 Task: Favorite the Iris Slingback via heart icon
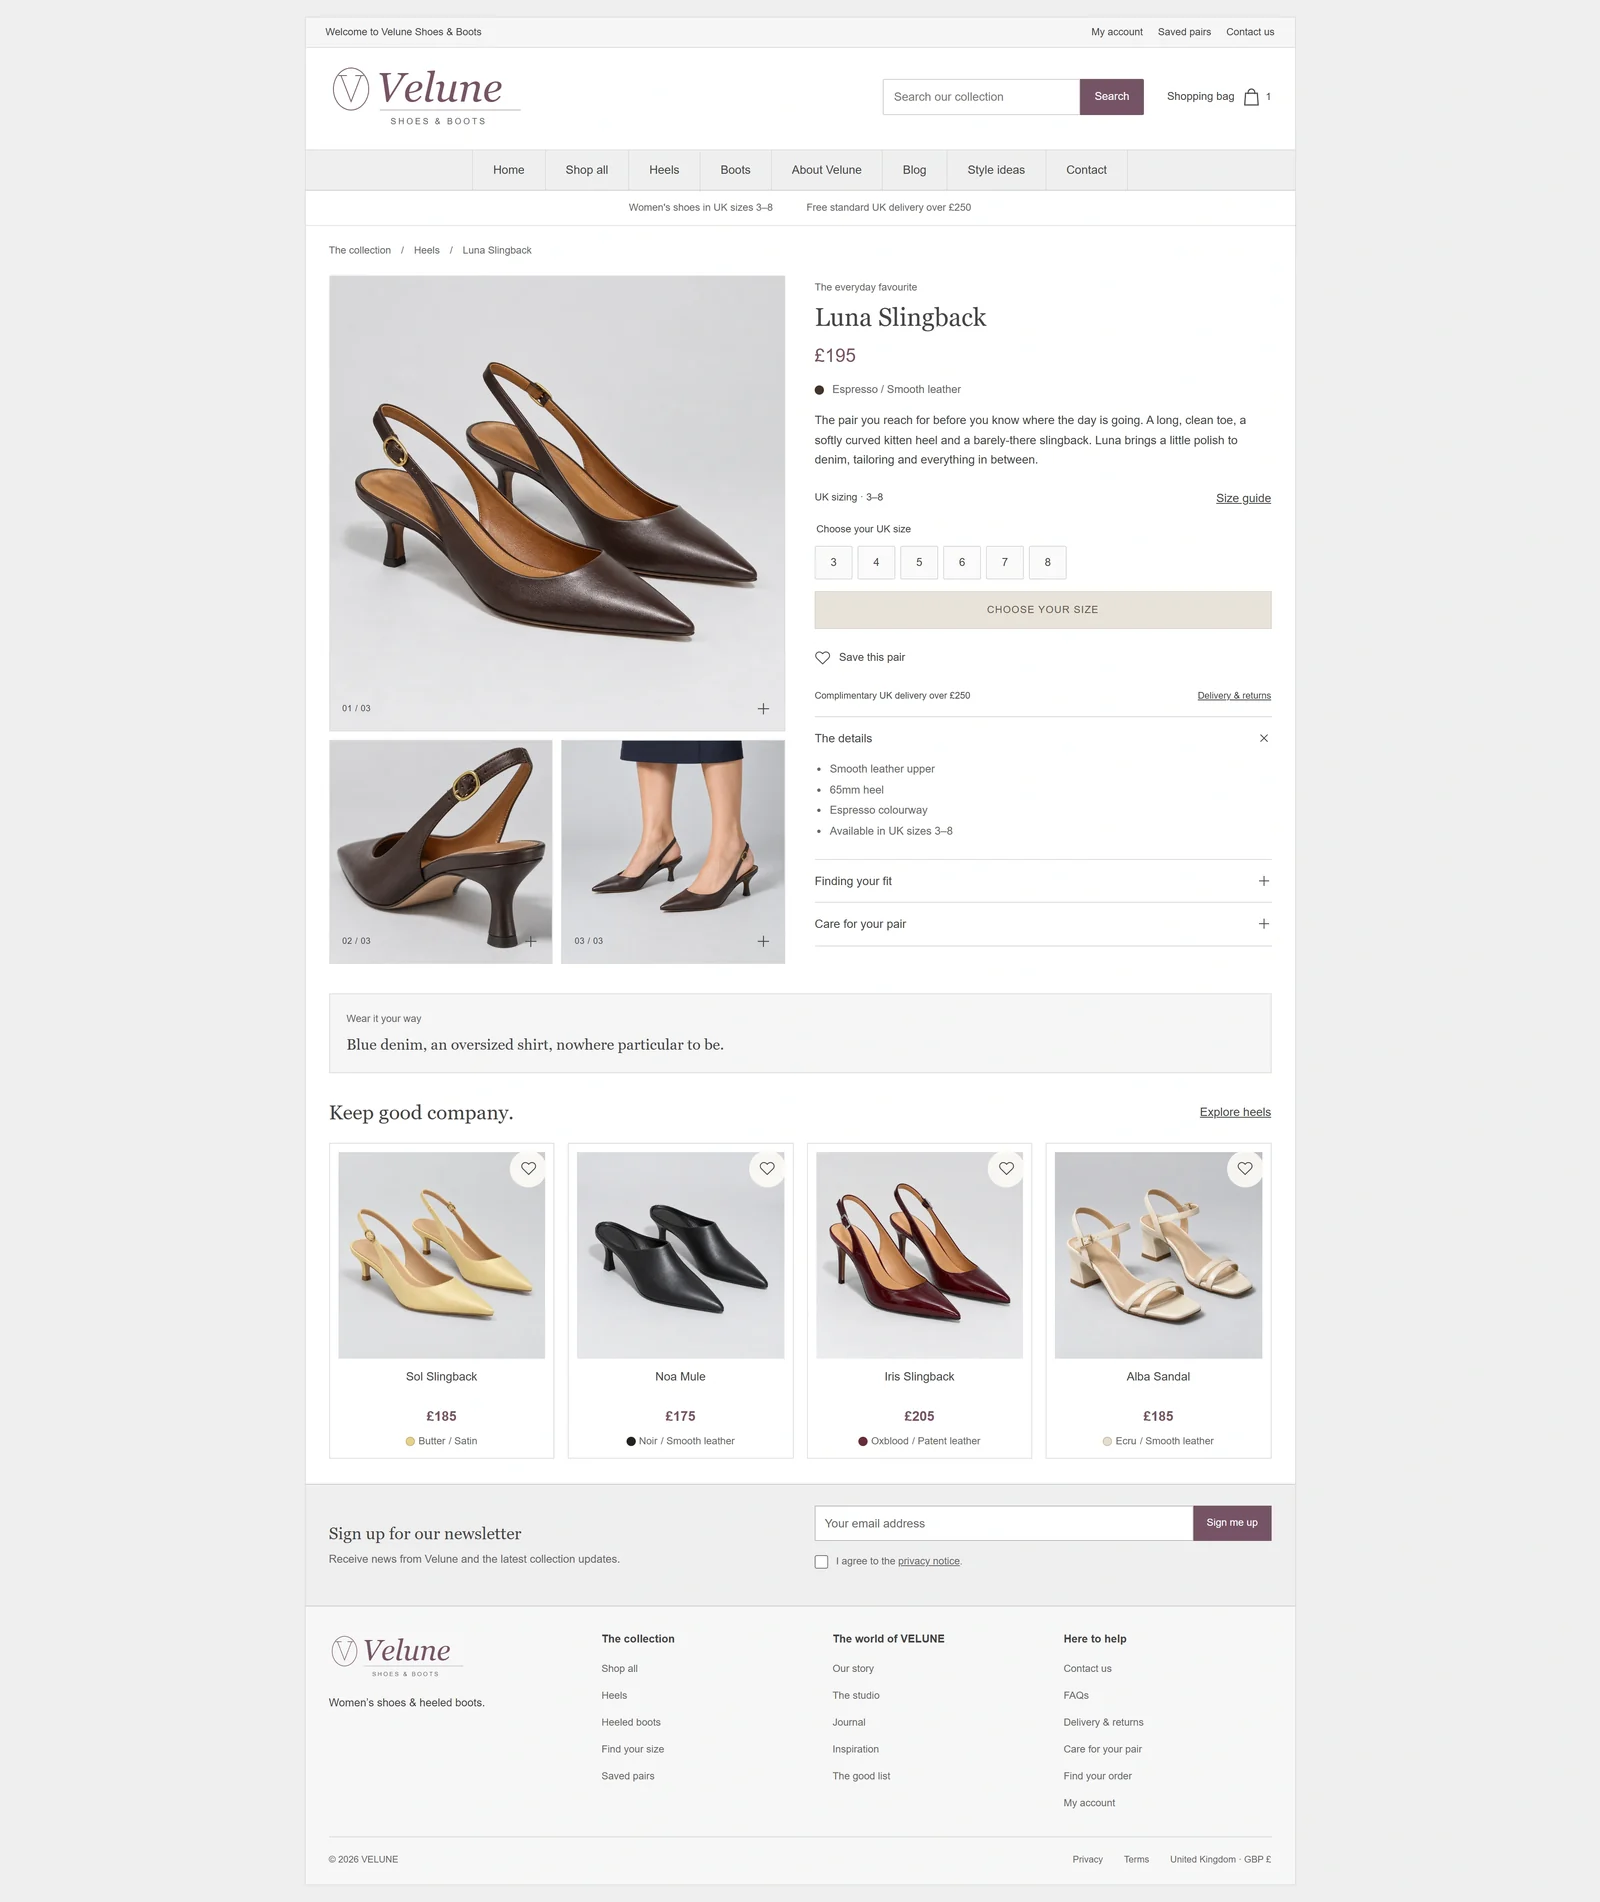point(1006,1169)
